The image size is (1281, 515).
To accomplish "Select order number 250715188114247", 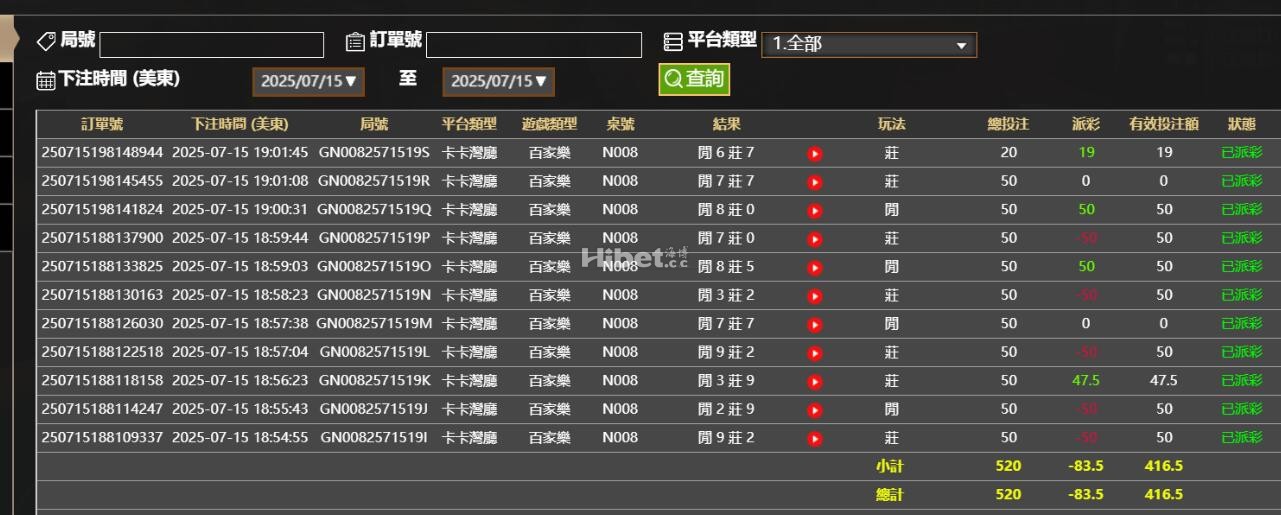I will (x=102, y=409).
